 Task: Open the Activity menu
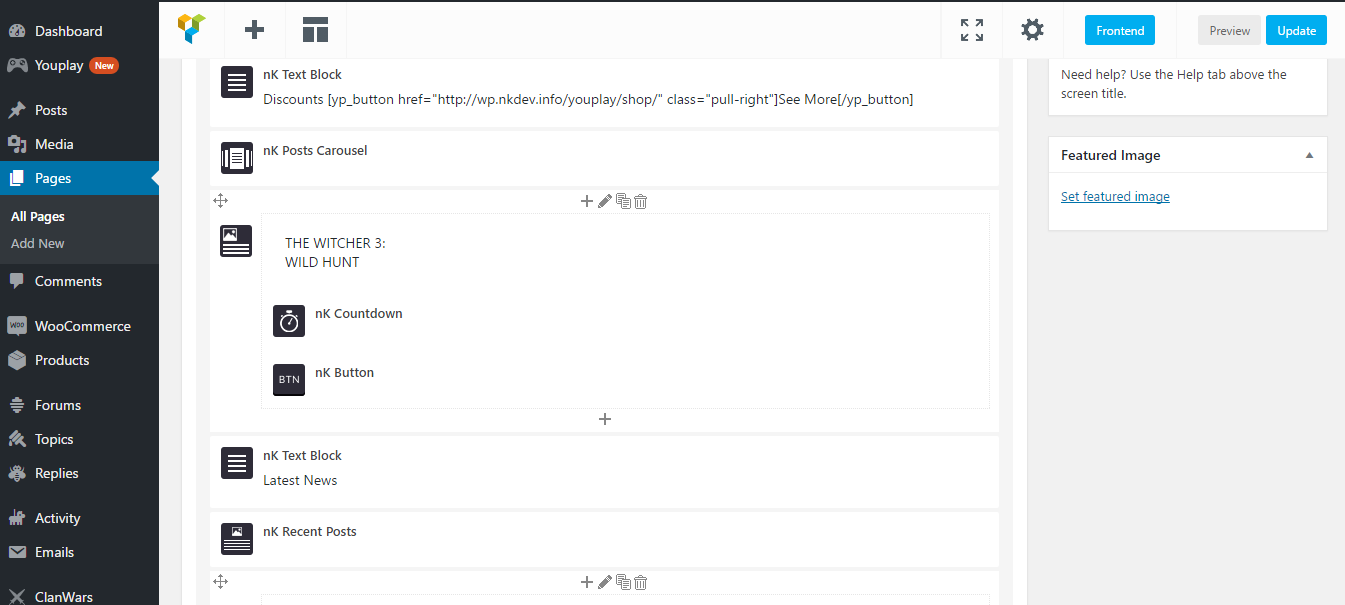[x=79, y=518]
